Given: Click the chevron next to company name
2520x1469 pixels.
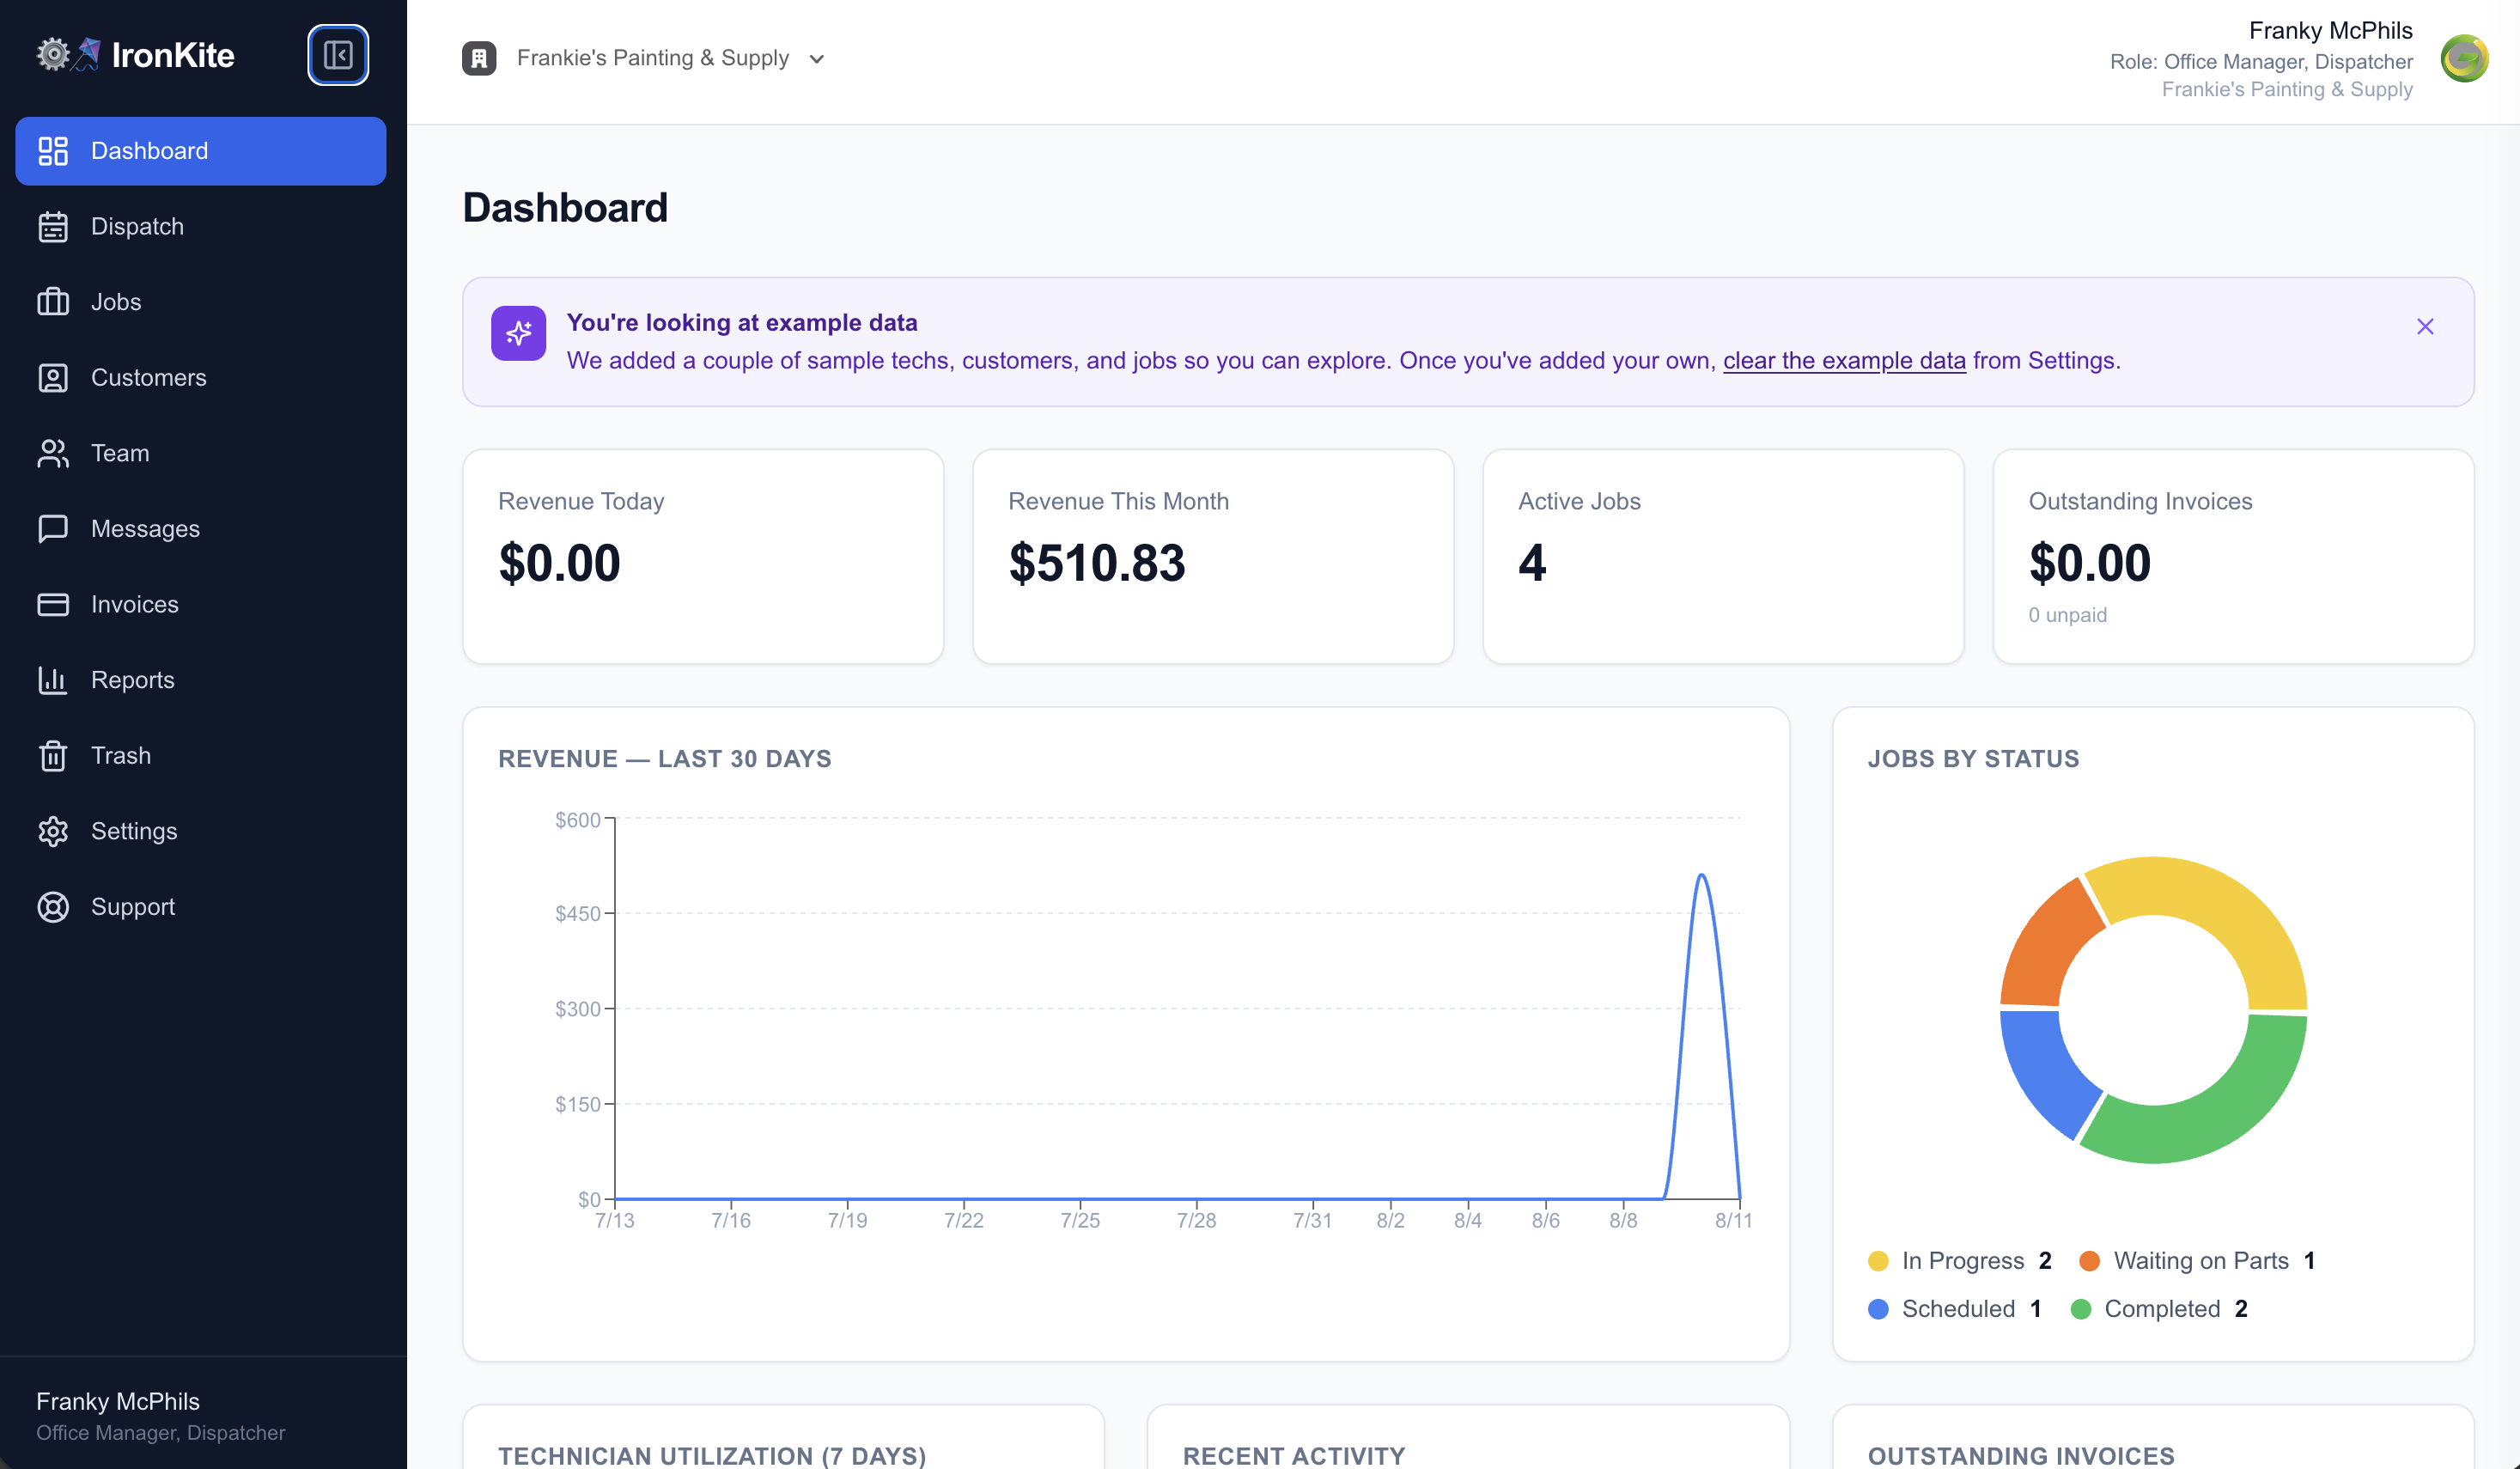Looking at the screenshot, I should 817,59.
